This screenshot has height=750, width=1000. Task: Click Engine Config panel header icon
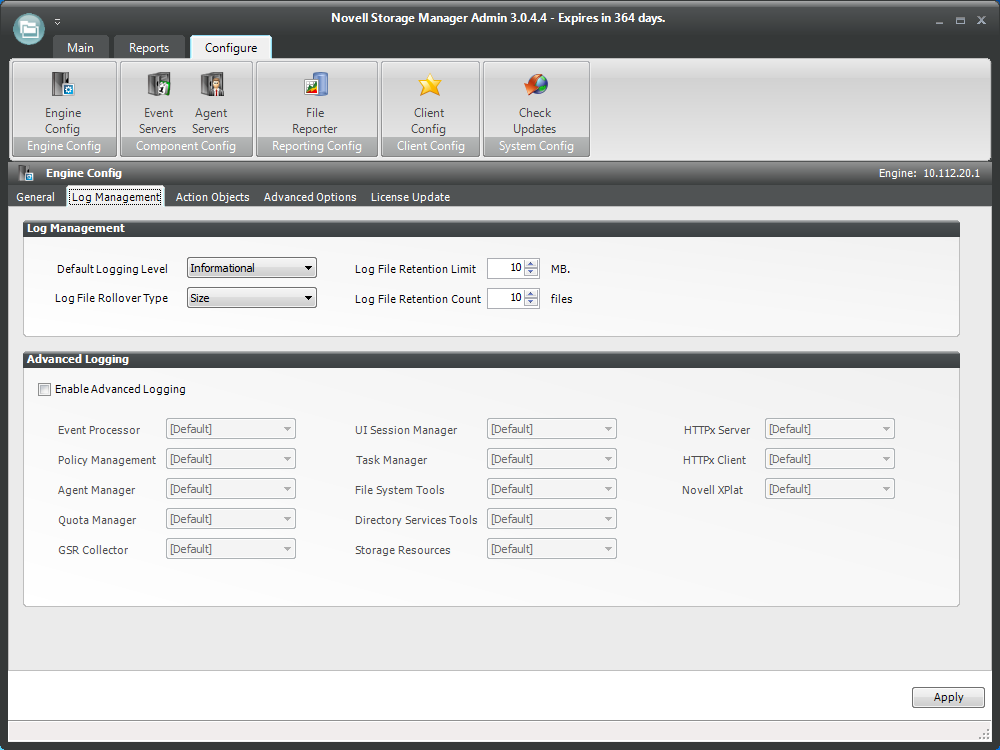(26, 173)
